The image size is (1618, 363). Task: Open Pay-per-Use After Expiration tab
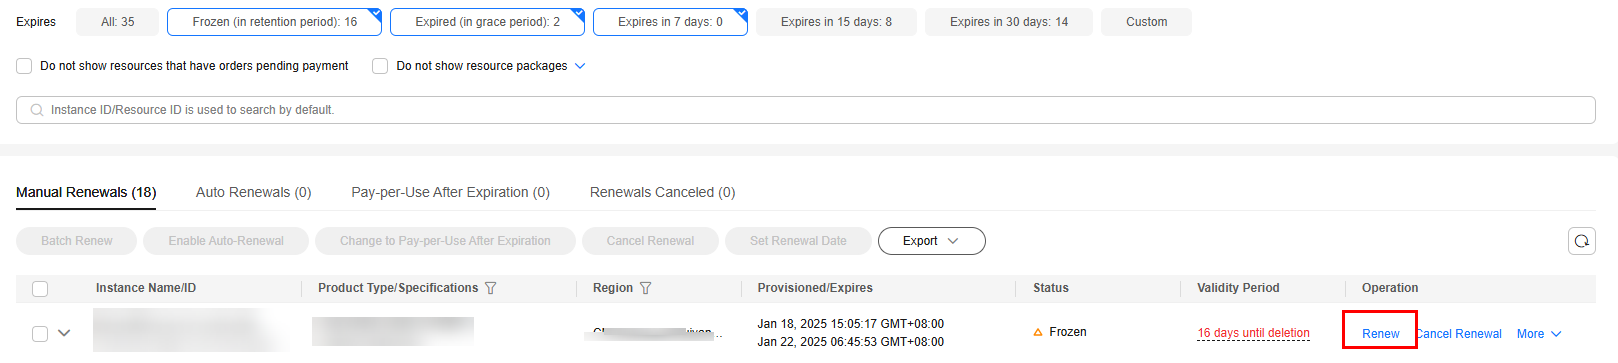[x=450, y=192]
